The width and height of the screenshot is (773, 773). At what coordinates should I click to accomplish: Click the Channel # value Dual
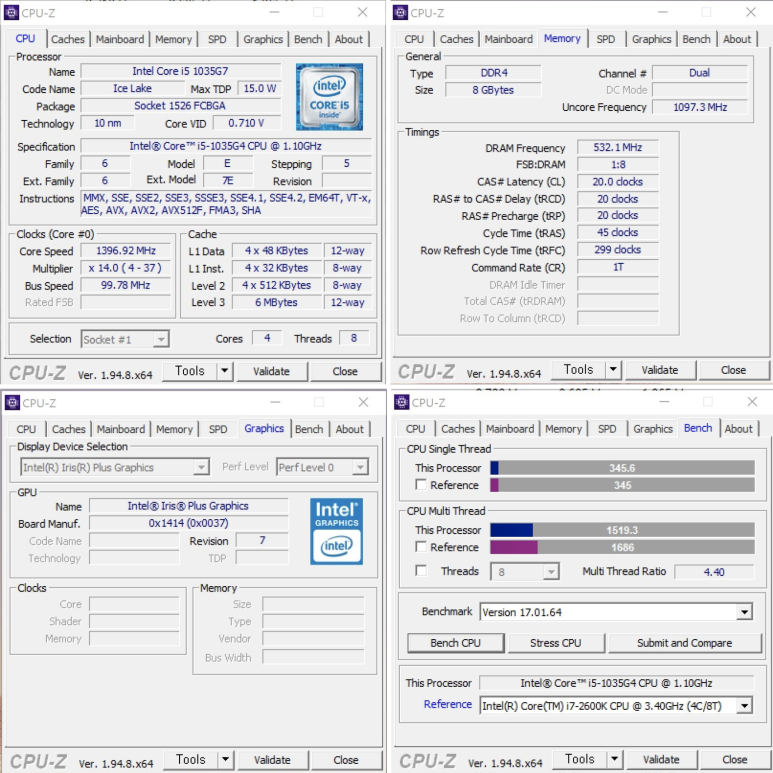[x=700, y=72]
